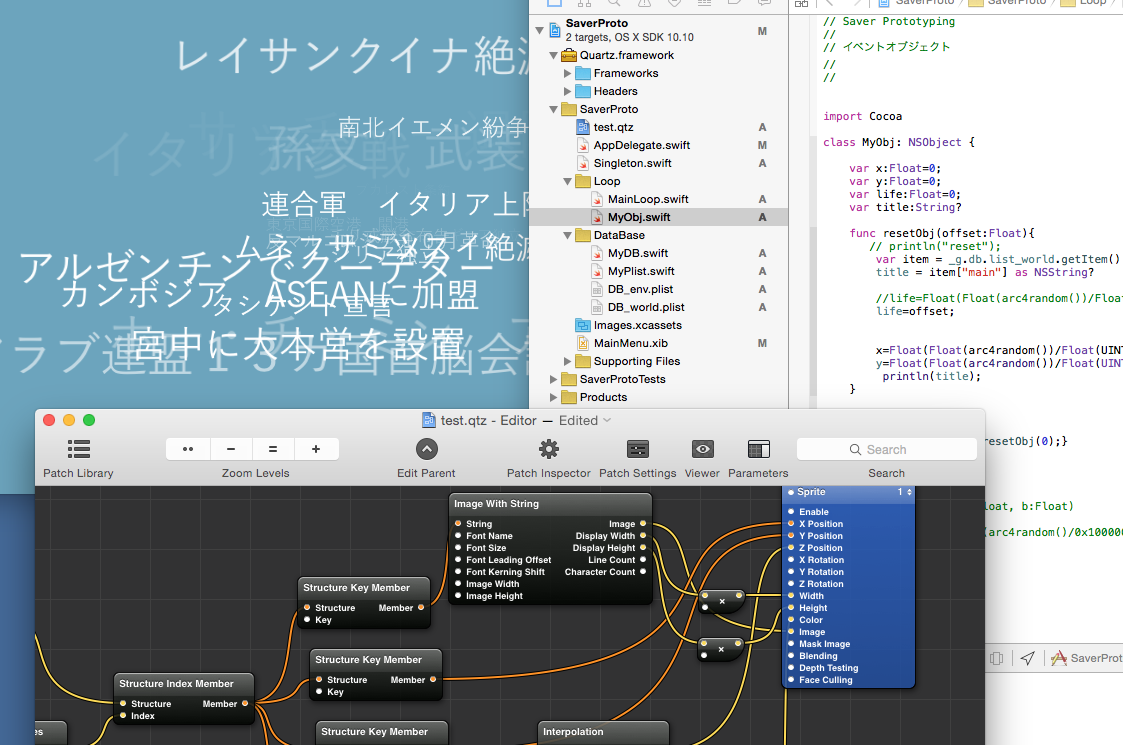Collapse the DataBase folder

(567, 235)
